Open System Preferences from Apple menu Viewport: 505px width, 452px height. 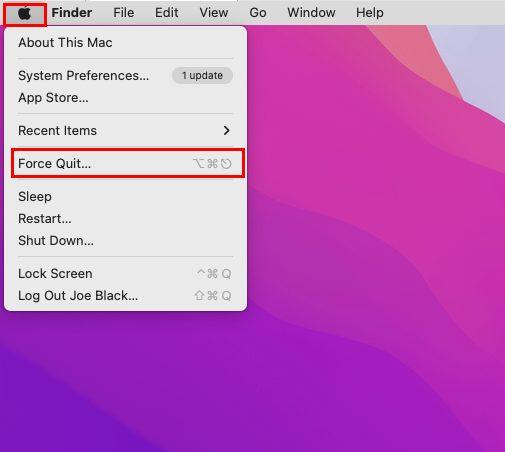click(x=125, y=76)
